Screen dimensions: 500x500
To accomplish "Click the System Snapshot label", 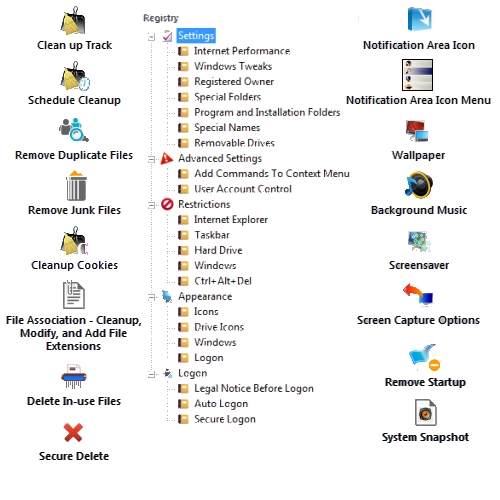I will point(425,437).
